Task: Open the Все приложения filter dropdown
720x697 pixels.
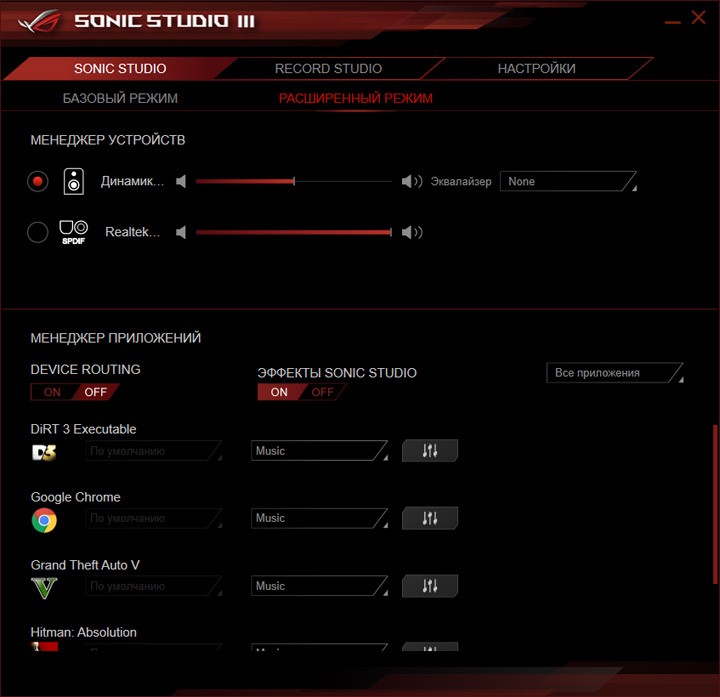Action: (615, 373)
